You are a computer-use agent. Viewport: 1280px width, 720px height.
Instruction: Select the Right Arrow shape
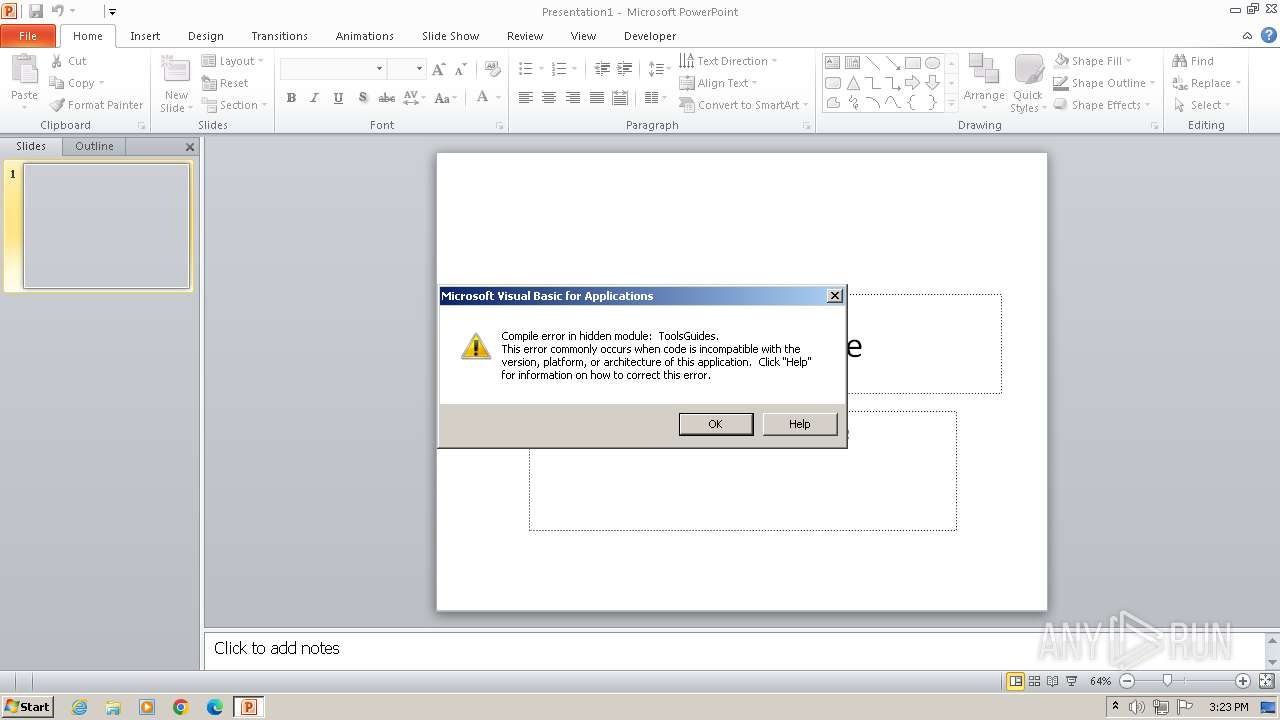click(x=912, y=83)
